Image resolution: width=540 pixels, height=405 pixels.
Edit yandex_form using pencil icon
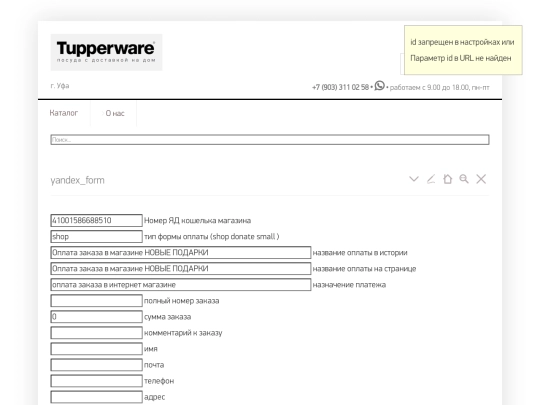pyautogui.click(x=431, y=179)
